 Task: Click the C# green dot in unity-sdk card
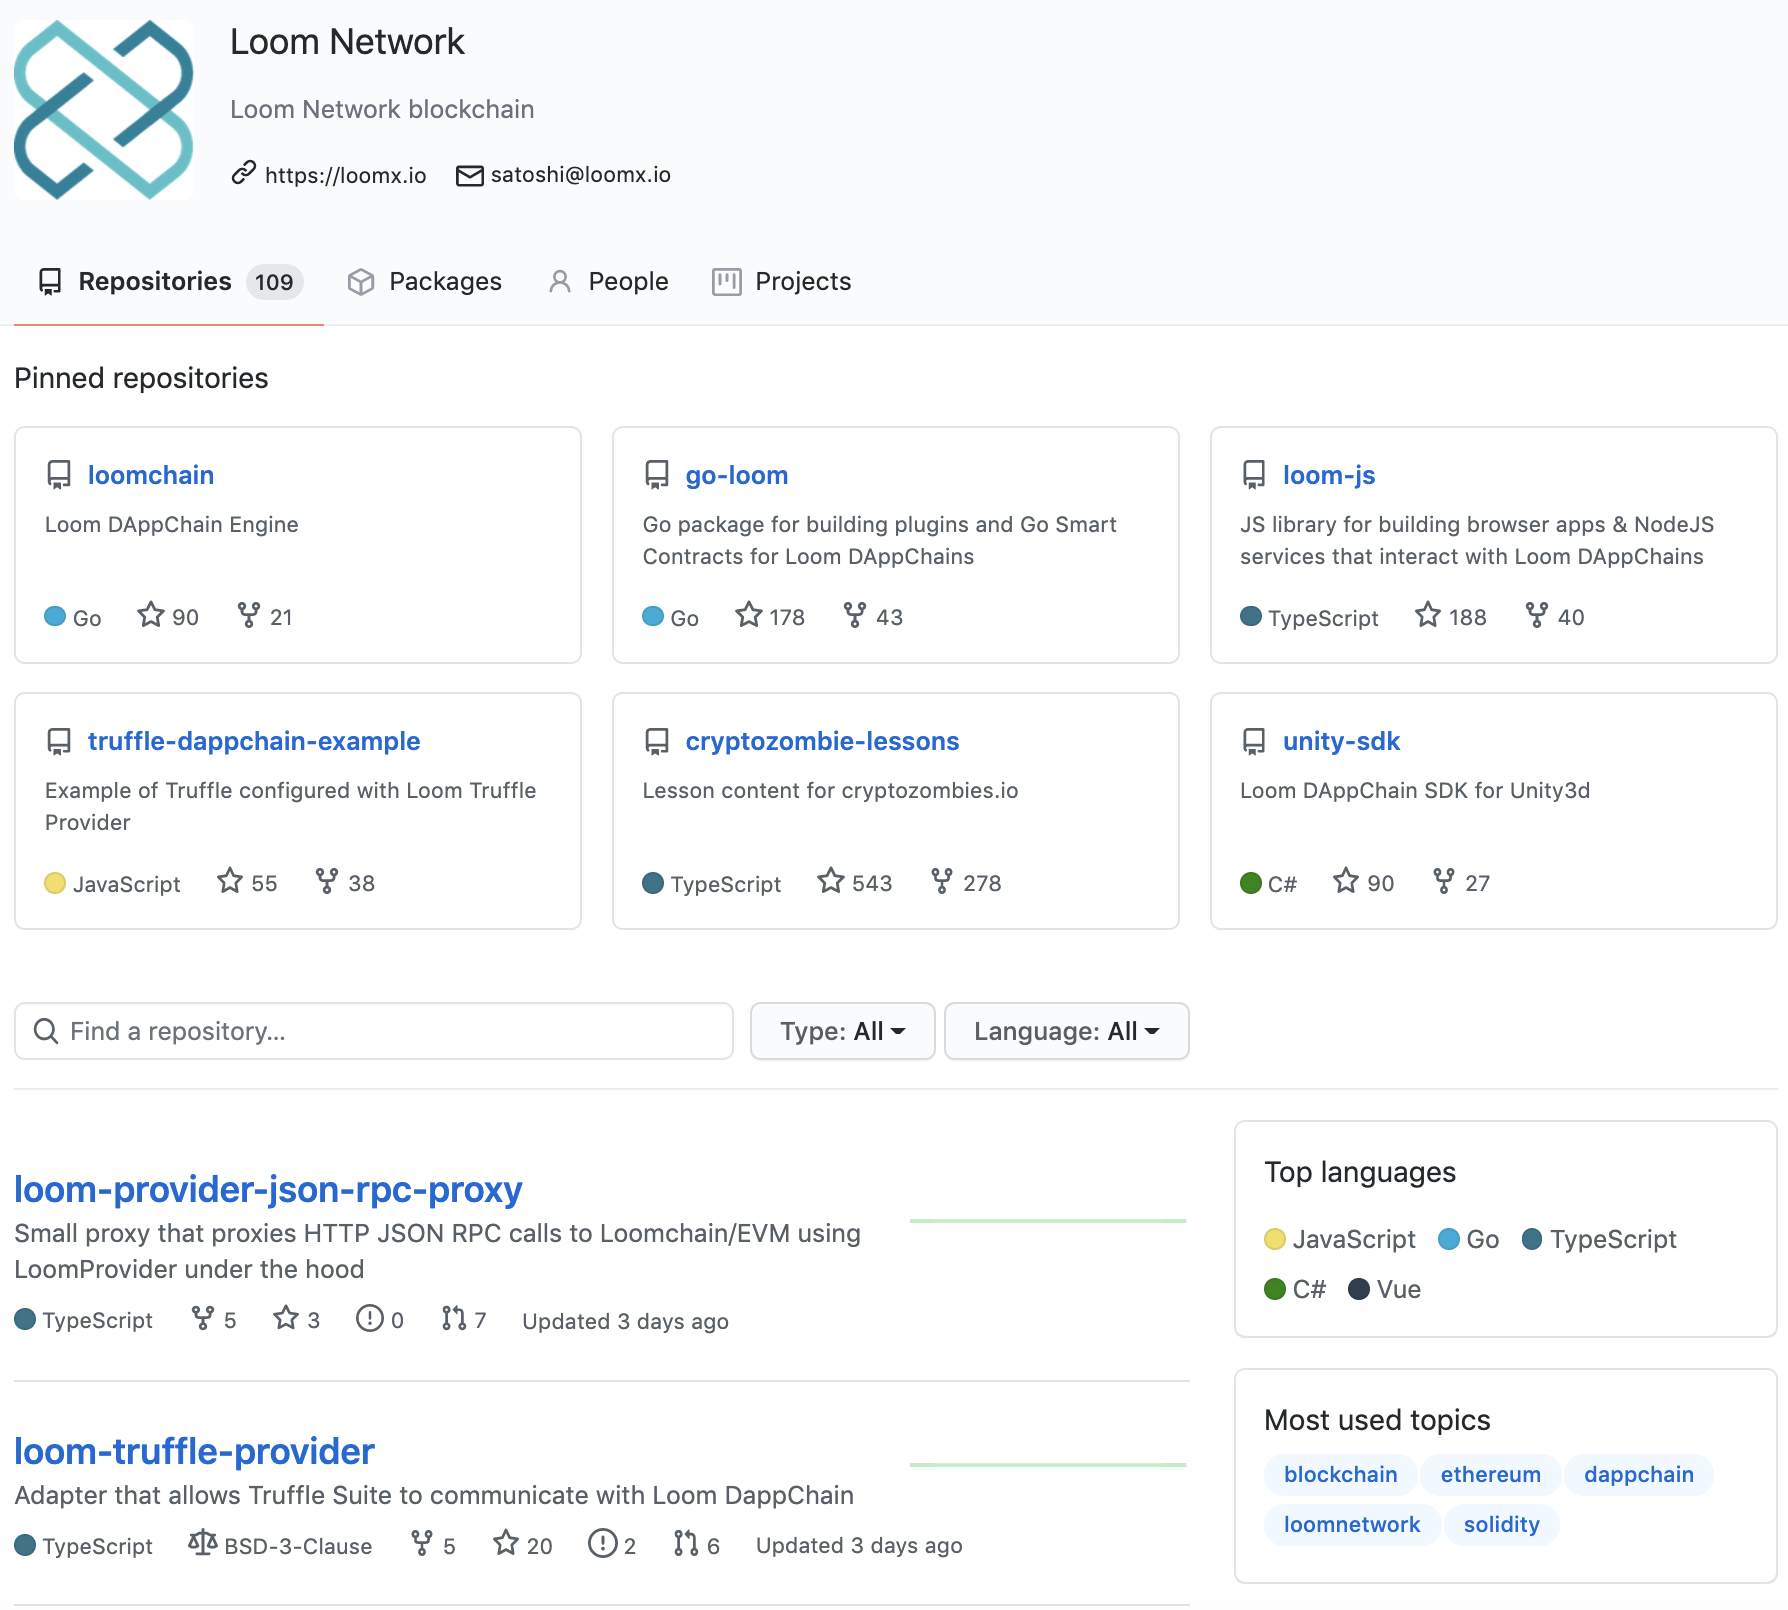(1251, 883)
